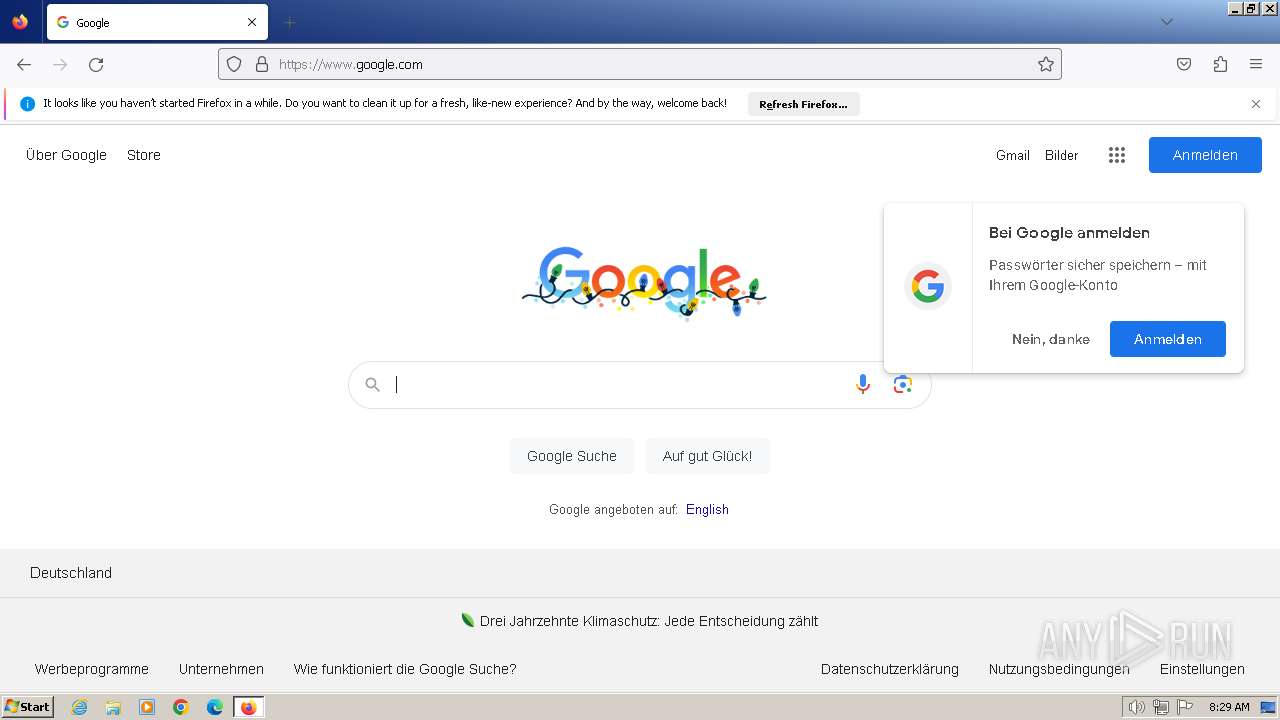Open the Bilder link
Image resolution: width=1280 pixels, height=720 pixels.
1062,155
